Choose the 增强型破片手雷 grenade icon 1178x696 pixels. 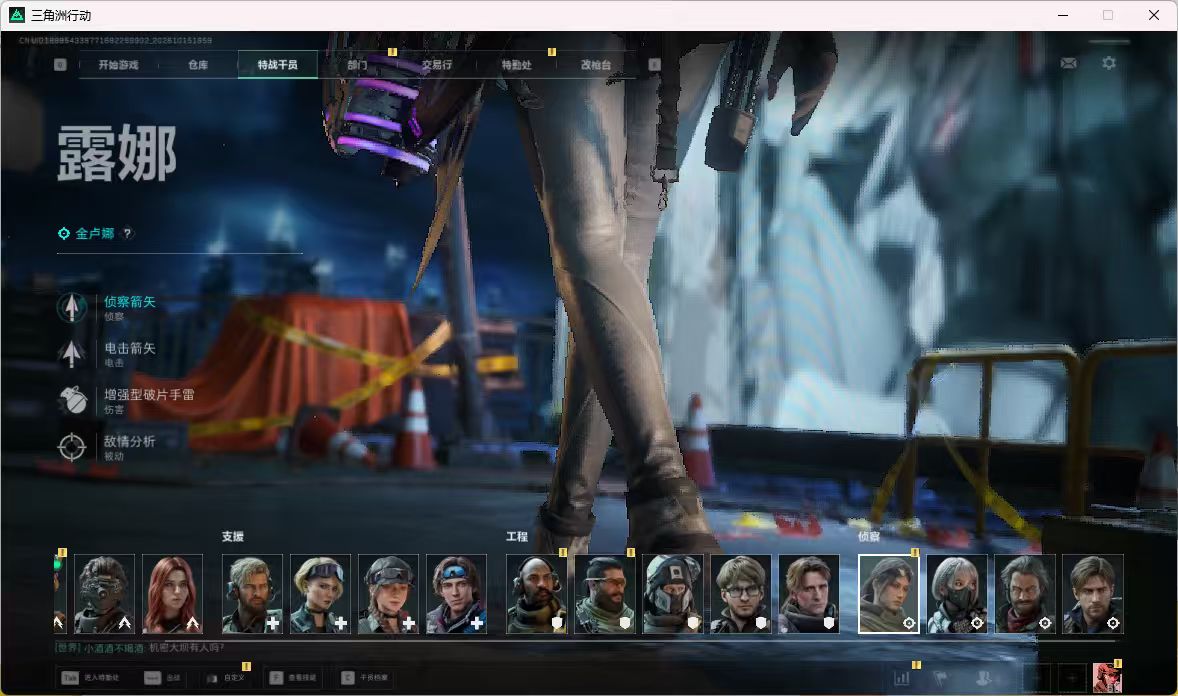click(72, 400)
